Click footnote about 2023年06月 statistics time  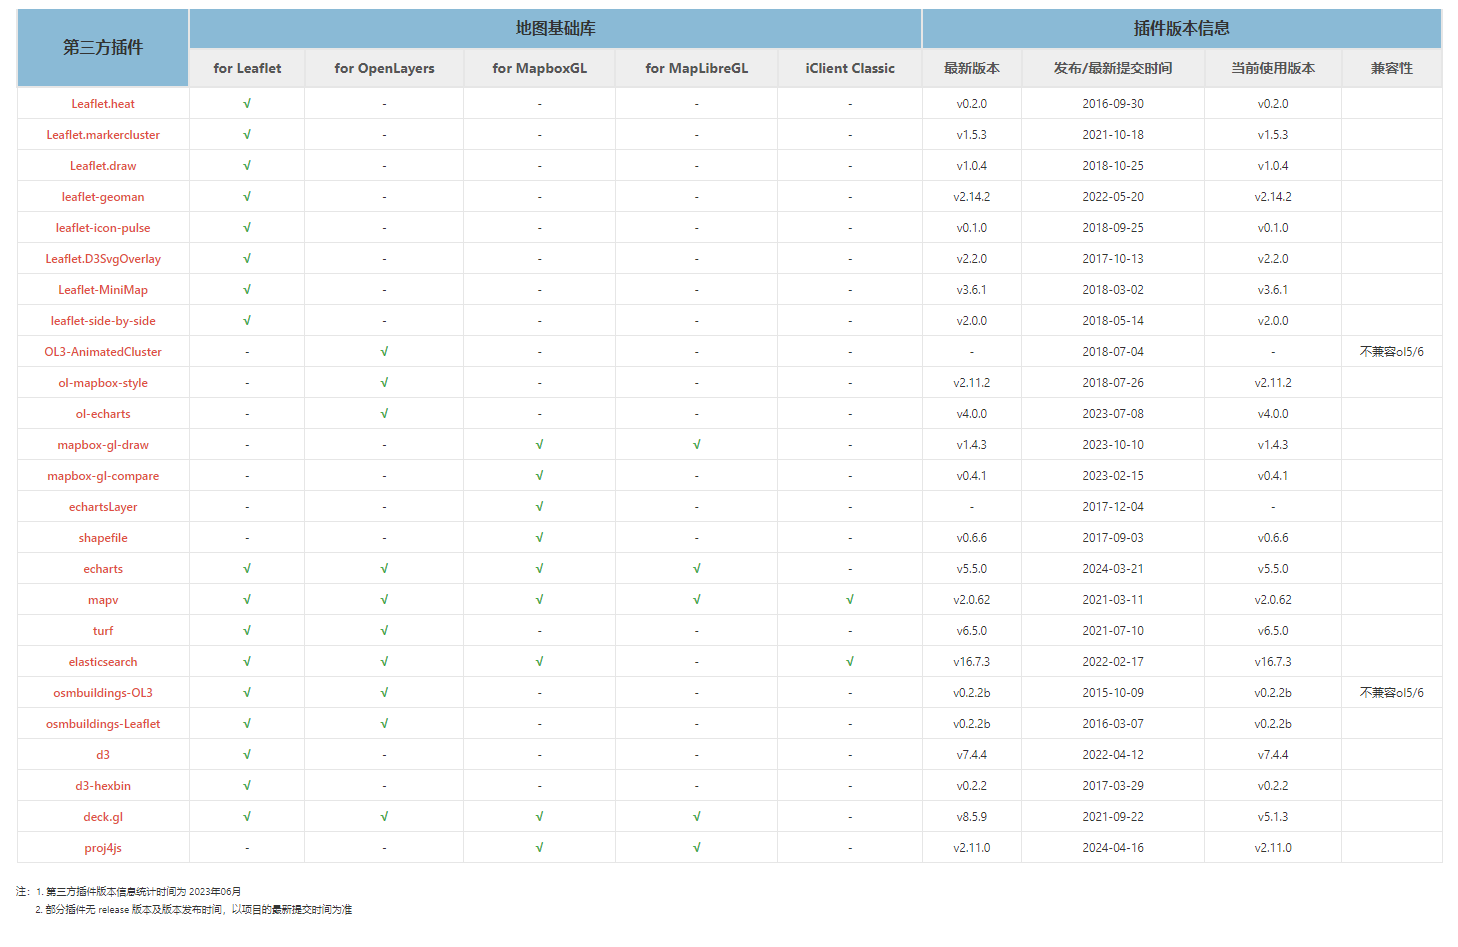click(x=138, y=891)
